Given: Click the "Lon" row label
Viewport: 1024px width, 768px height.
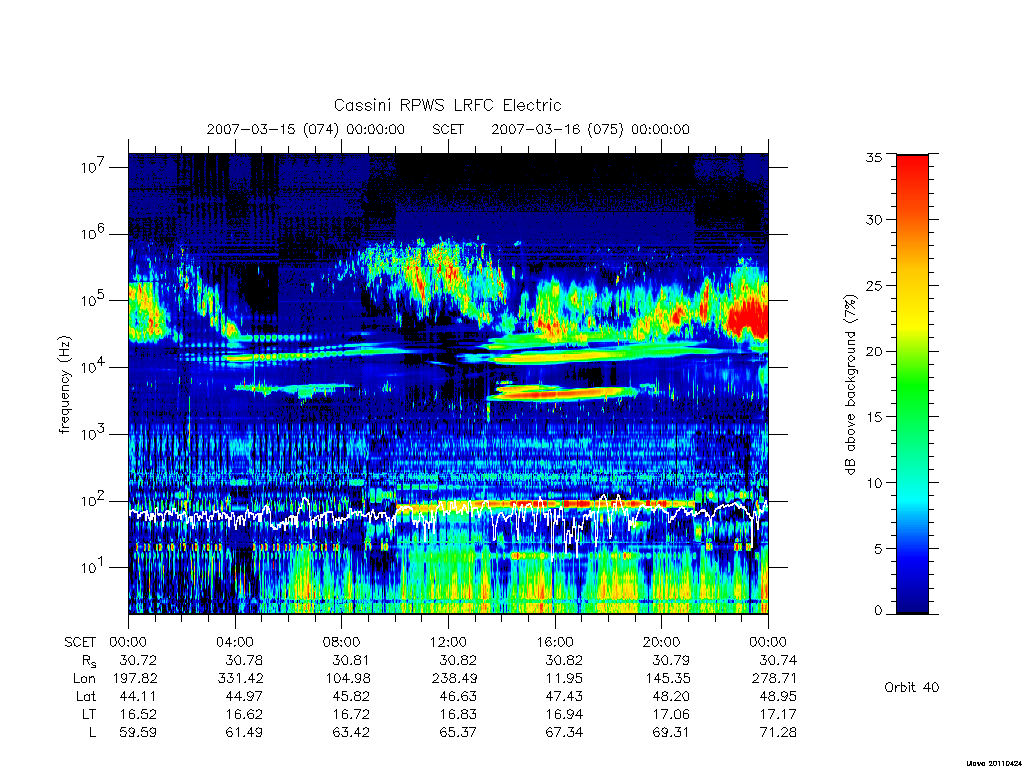Looking at the screenshot, I should [84, 679].
